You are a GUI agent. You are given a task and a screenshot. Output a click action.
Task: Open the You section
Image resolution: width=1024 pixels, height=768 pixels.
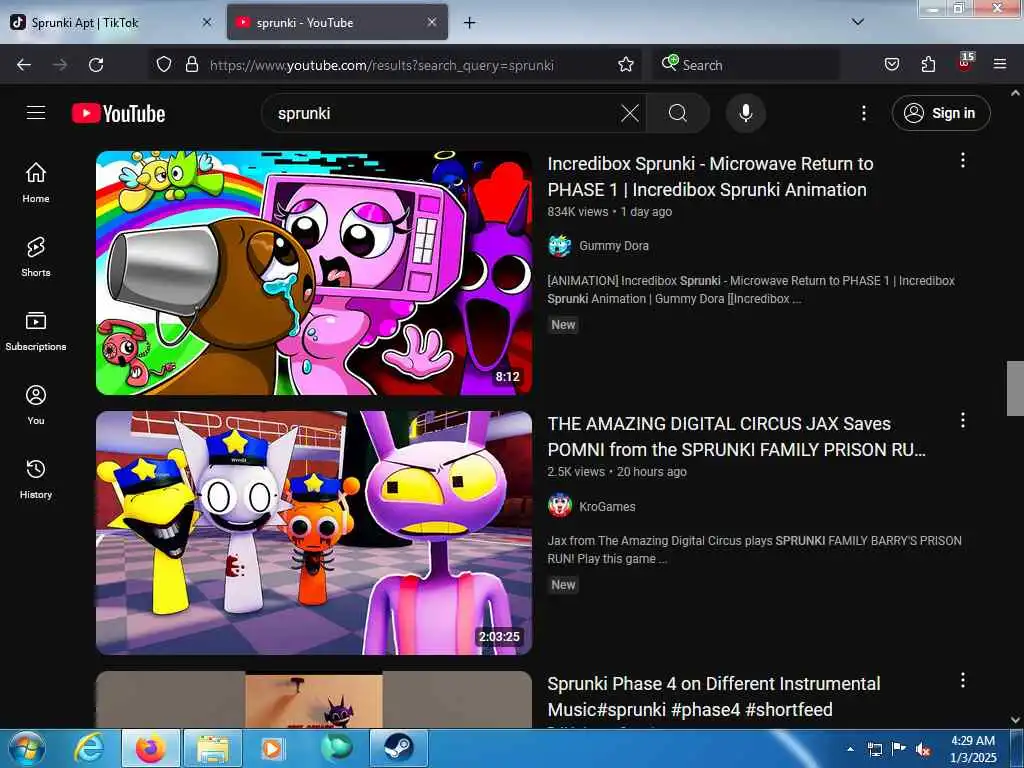point(36,405)
